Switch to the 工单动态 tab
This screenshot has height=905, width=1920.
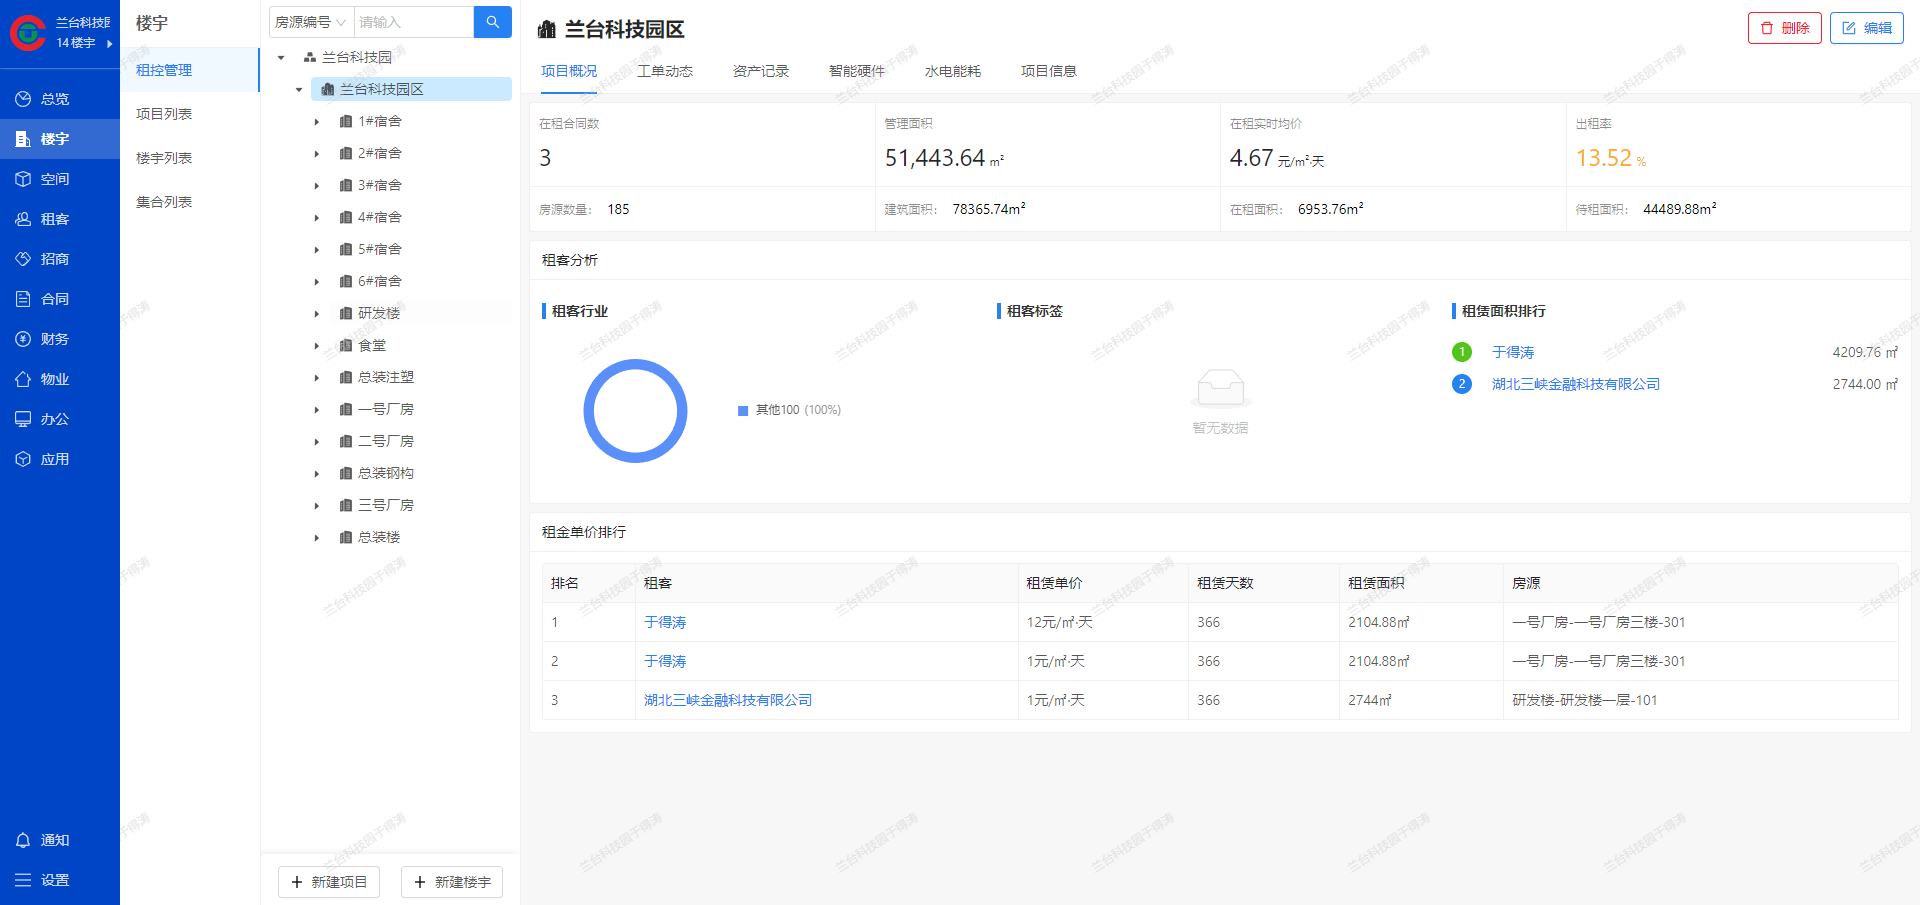tap(664, 71)
